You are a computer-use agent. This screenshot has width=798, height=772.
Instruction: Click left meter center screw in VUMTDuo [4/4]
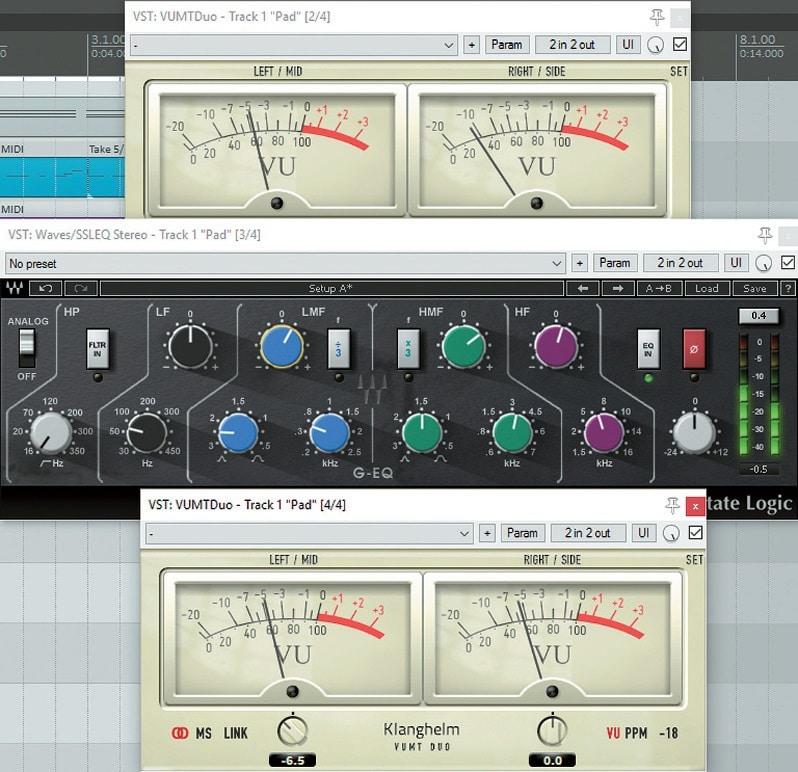pyautogui.click(x=293, y=692)
